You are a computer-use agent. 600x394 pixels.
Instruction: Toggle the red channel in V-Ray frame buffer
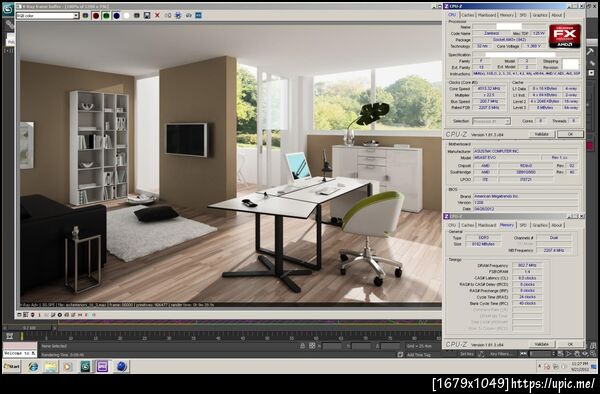(x=96, y=15)
